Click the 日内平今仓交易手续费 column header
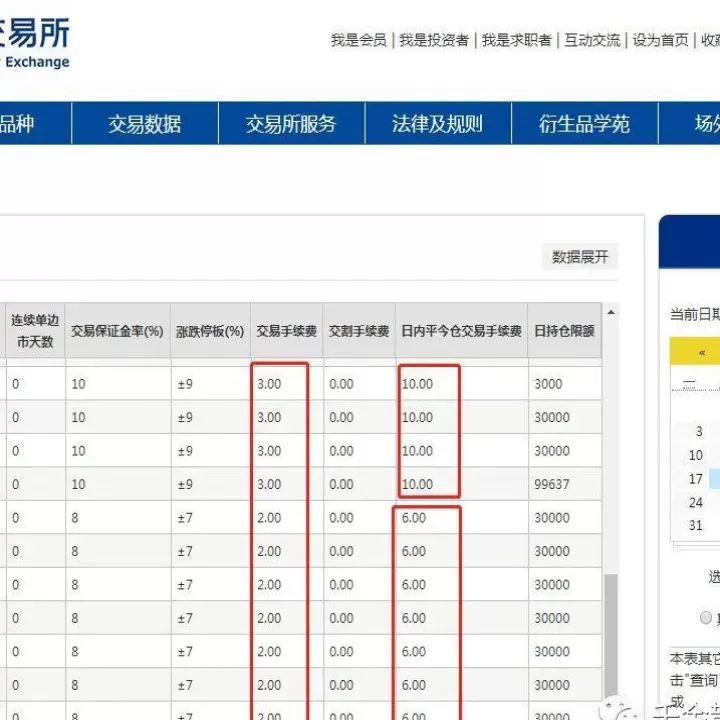This screenshot has width=720, height=720. pyautogui.click(x=461, y=331)
